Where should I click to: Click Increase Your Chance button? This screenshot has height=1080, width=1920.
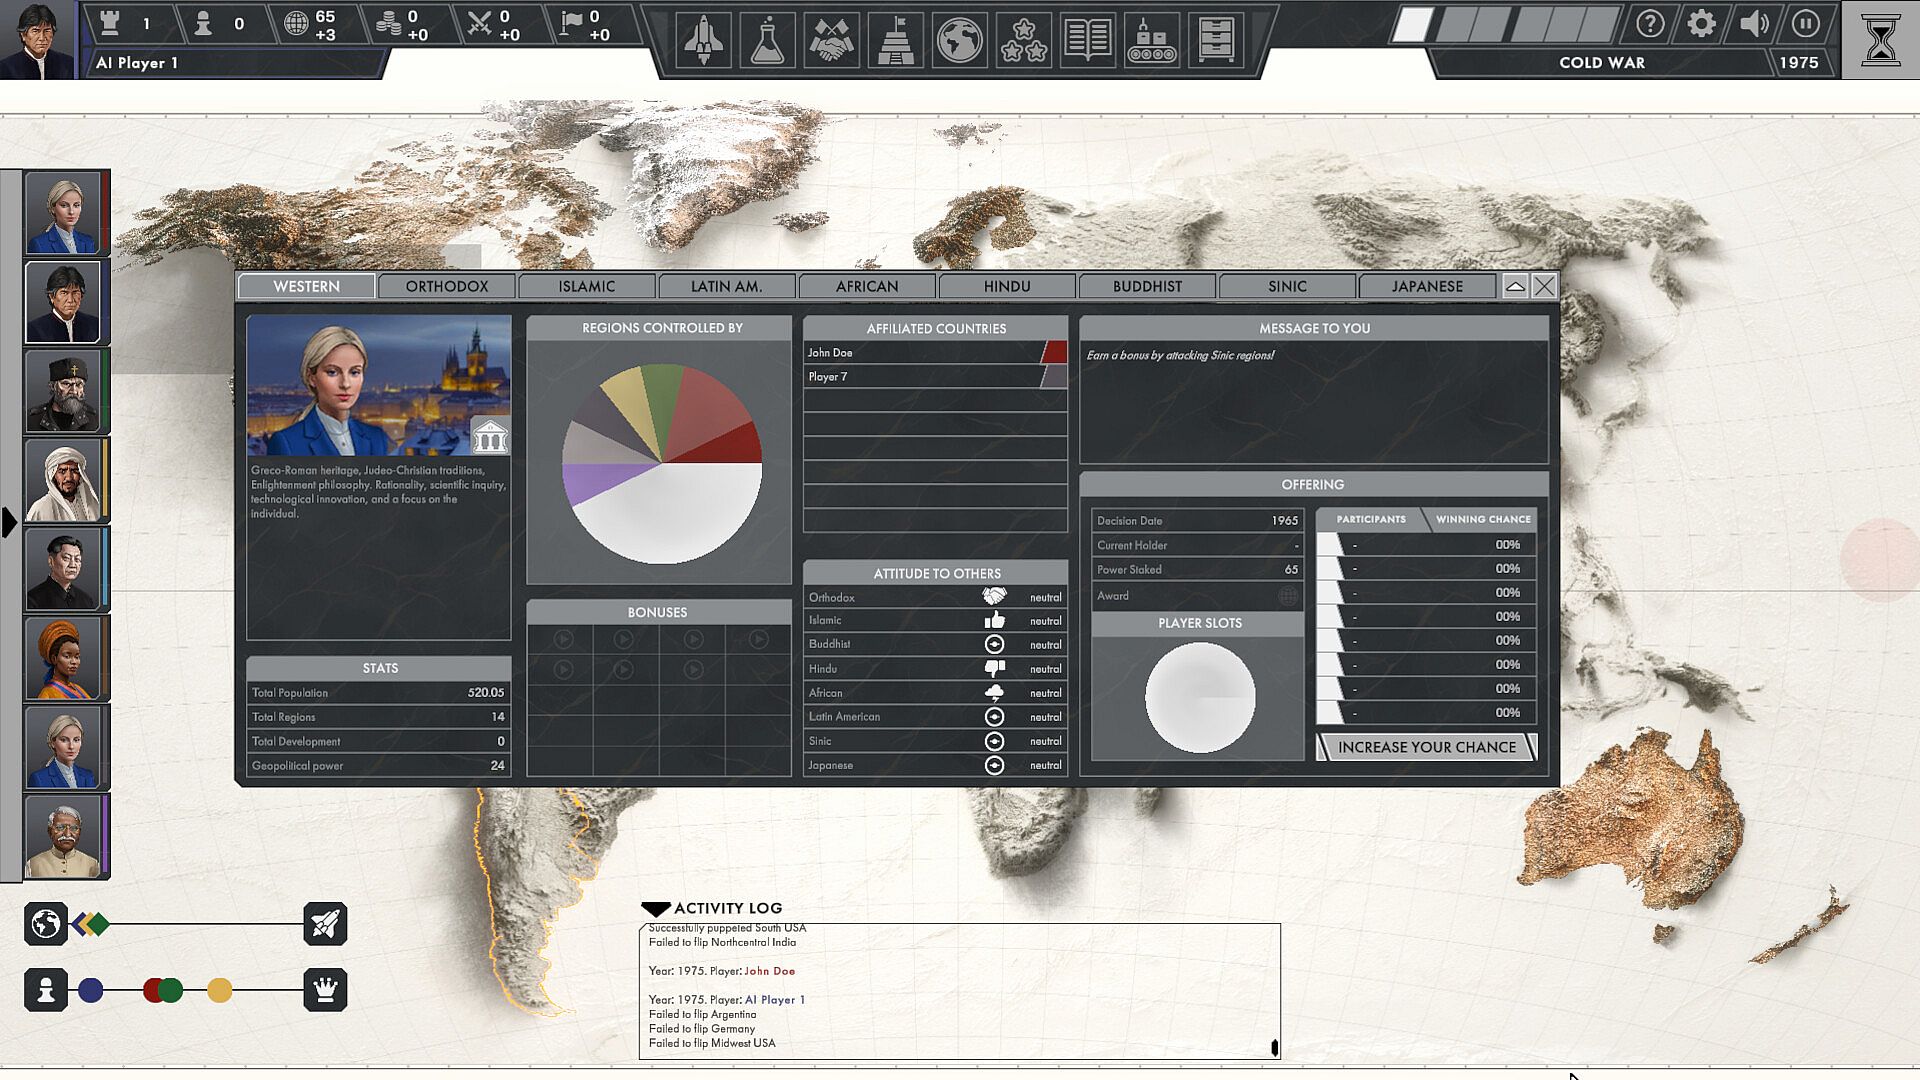[x=1426, y=747]
